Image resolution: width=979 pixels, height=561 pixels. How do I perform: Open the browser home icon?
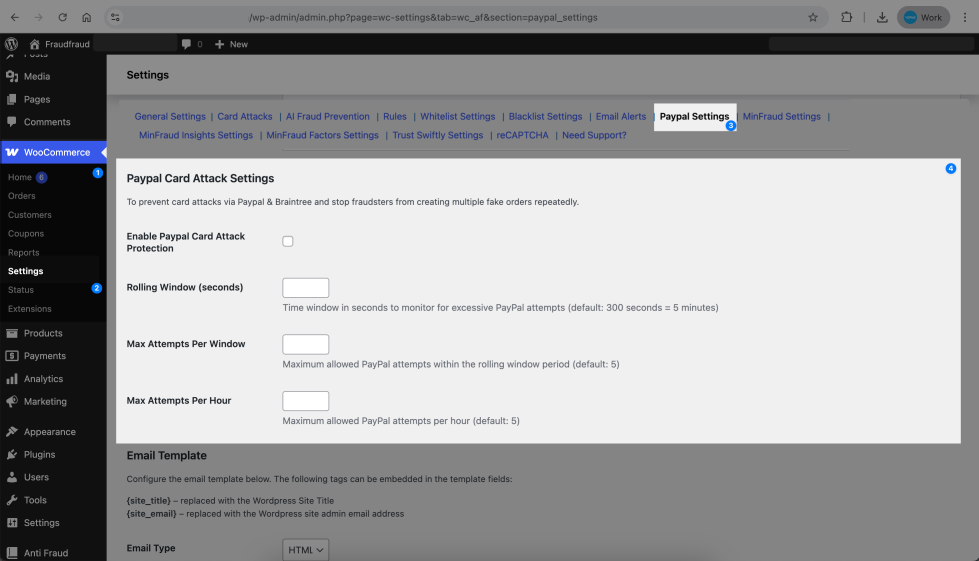pyautogui.click(x=86, y=17)
